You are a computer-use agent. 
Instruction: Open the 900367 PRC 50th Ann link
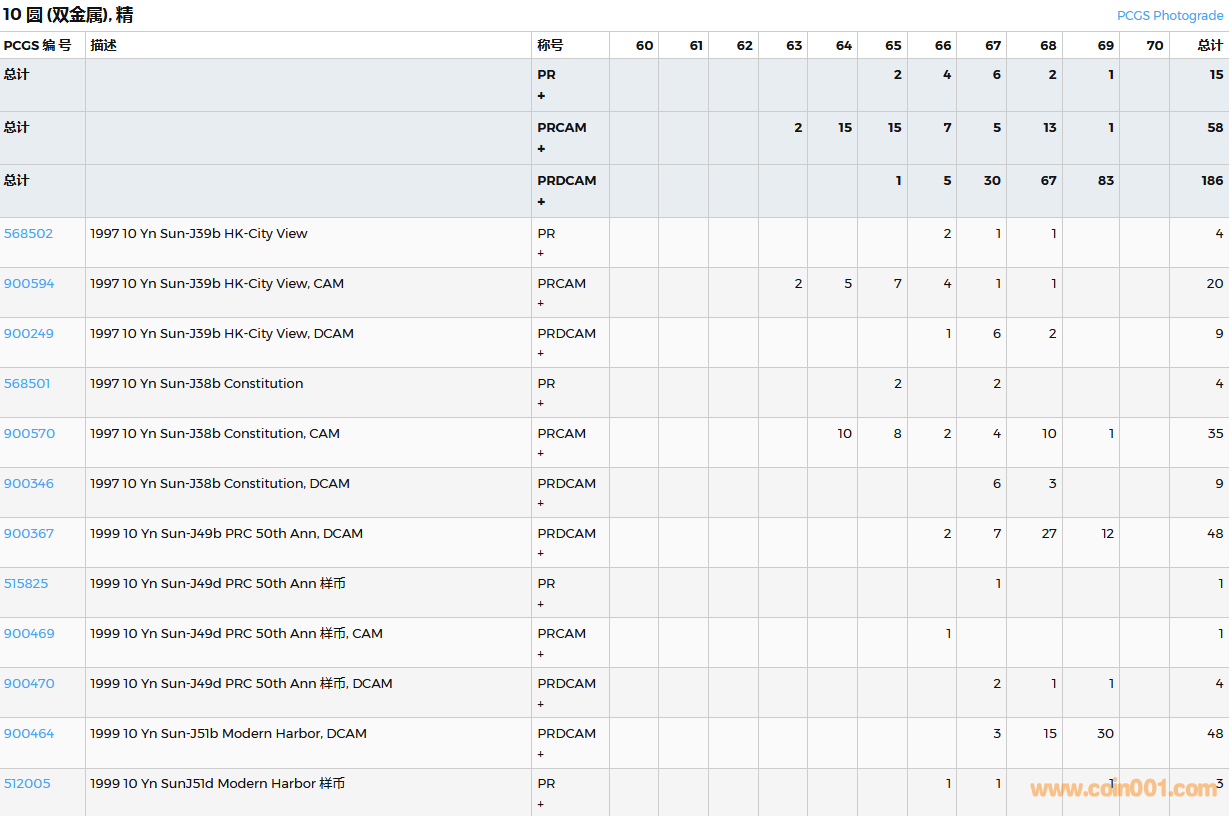click(28, 533)
